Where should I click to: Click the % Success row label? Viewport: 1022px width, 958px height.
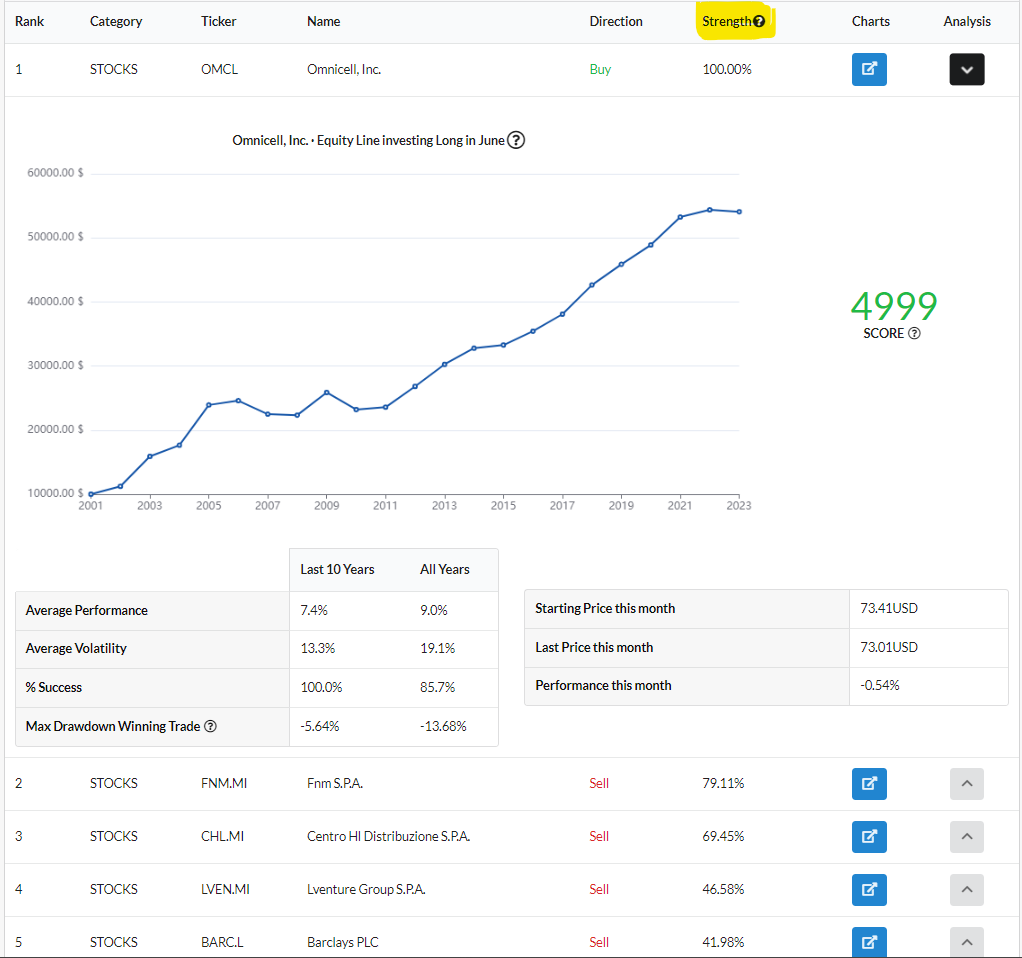pos(53,688)
